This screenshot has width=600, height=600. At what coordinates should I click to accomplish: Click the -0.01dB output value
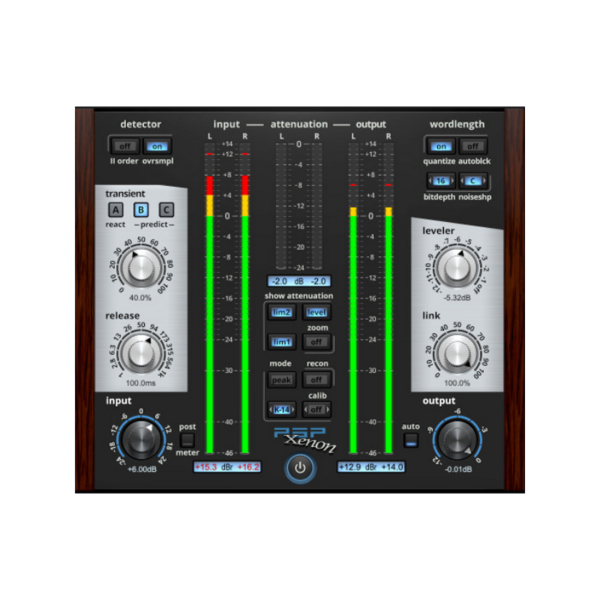tap(458, 469)
